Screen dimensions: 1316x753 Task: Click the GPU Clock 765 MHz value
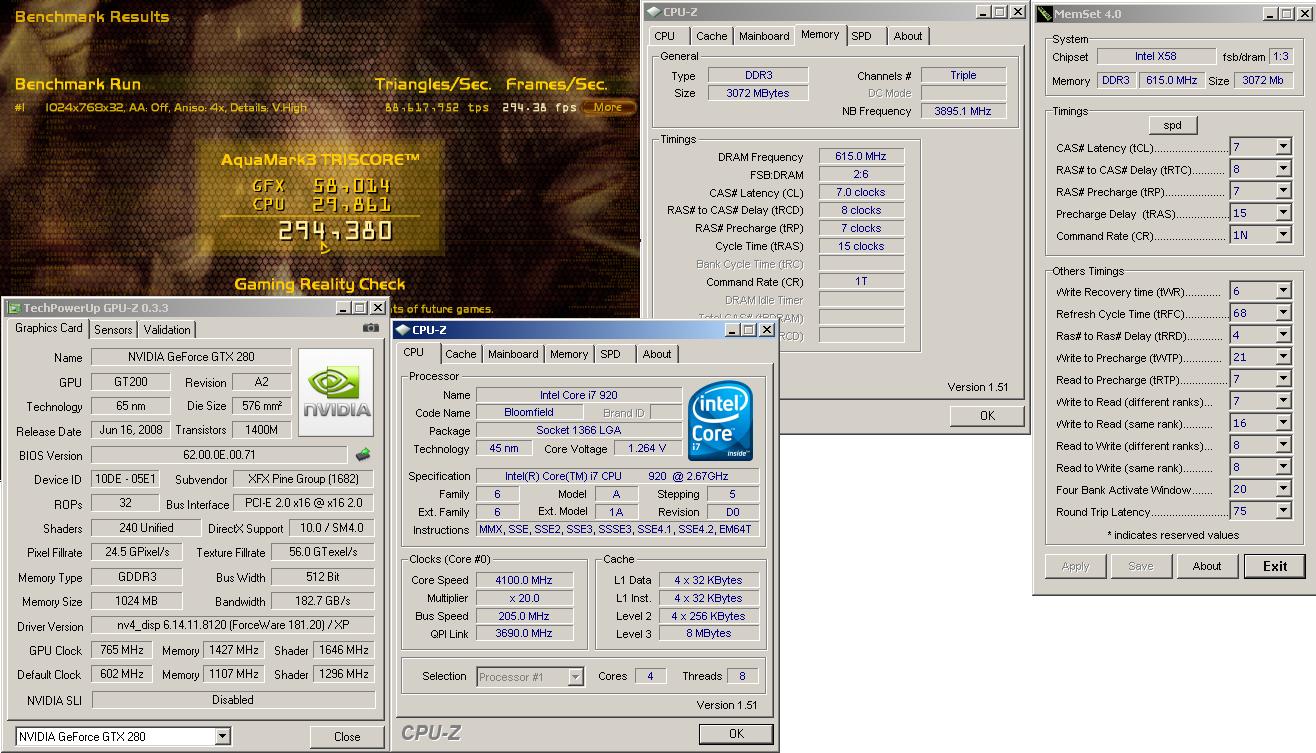click(x=120, y=650)
